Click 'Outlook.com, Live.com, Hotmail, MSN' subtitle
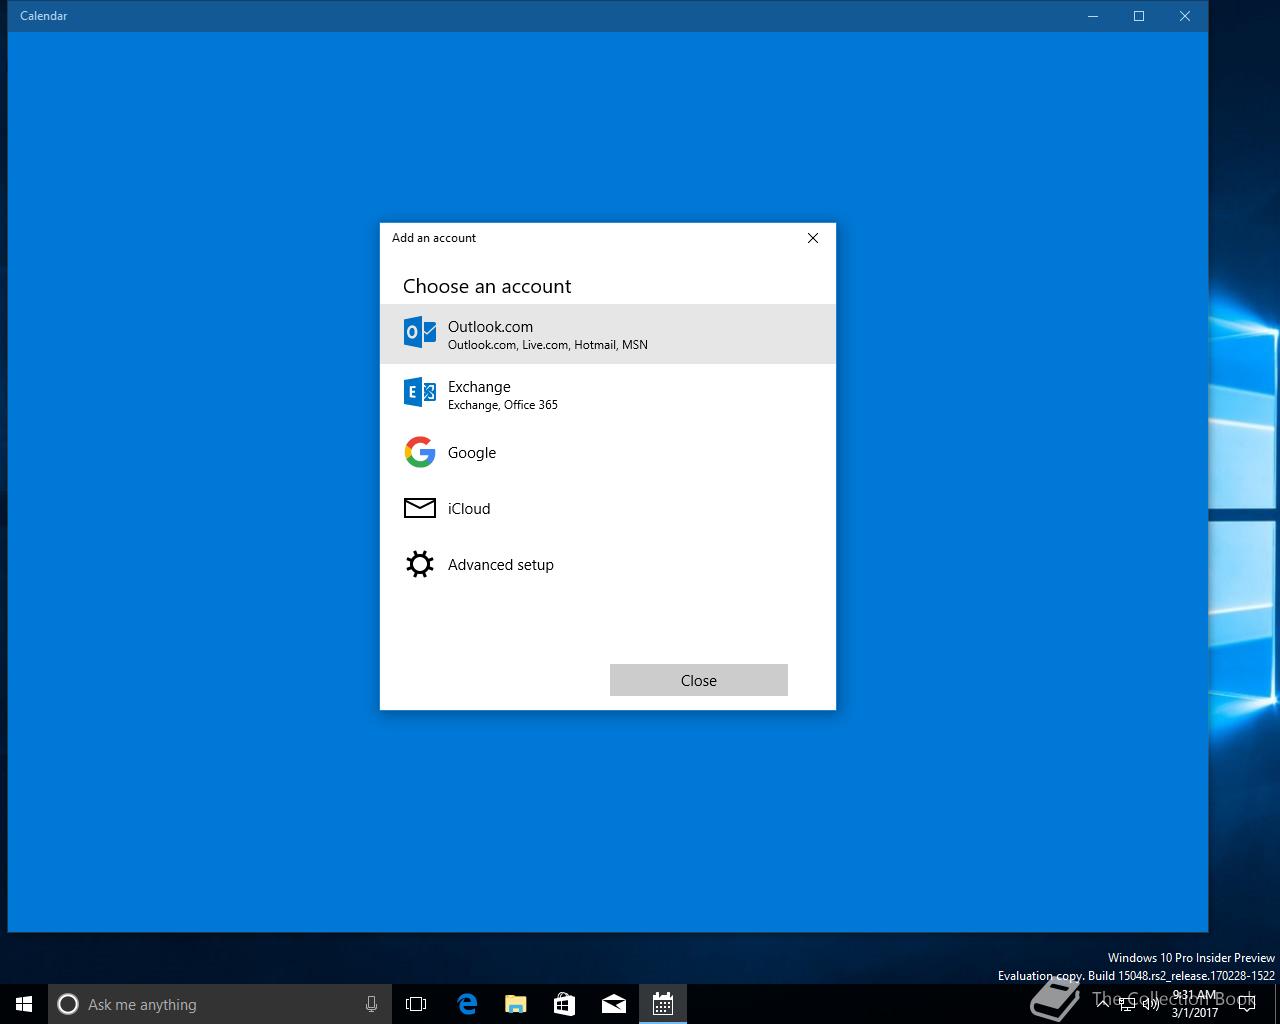The width and height of the screenshot is (1280, 1024). 548,345
